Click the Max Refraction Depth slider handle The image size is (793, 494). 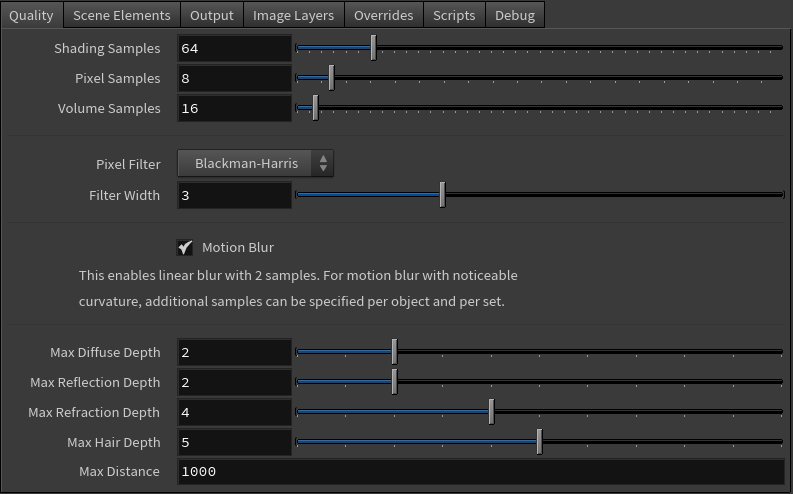click(x=491, y=412)
